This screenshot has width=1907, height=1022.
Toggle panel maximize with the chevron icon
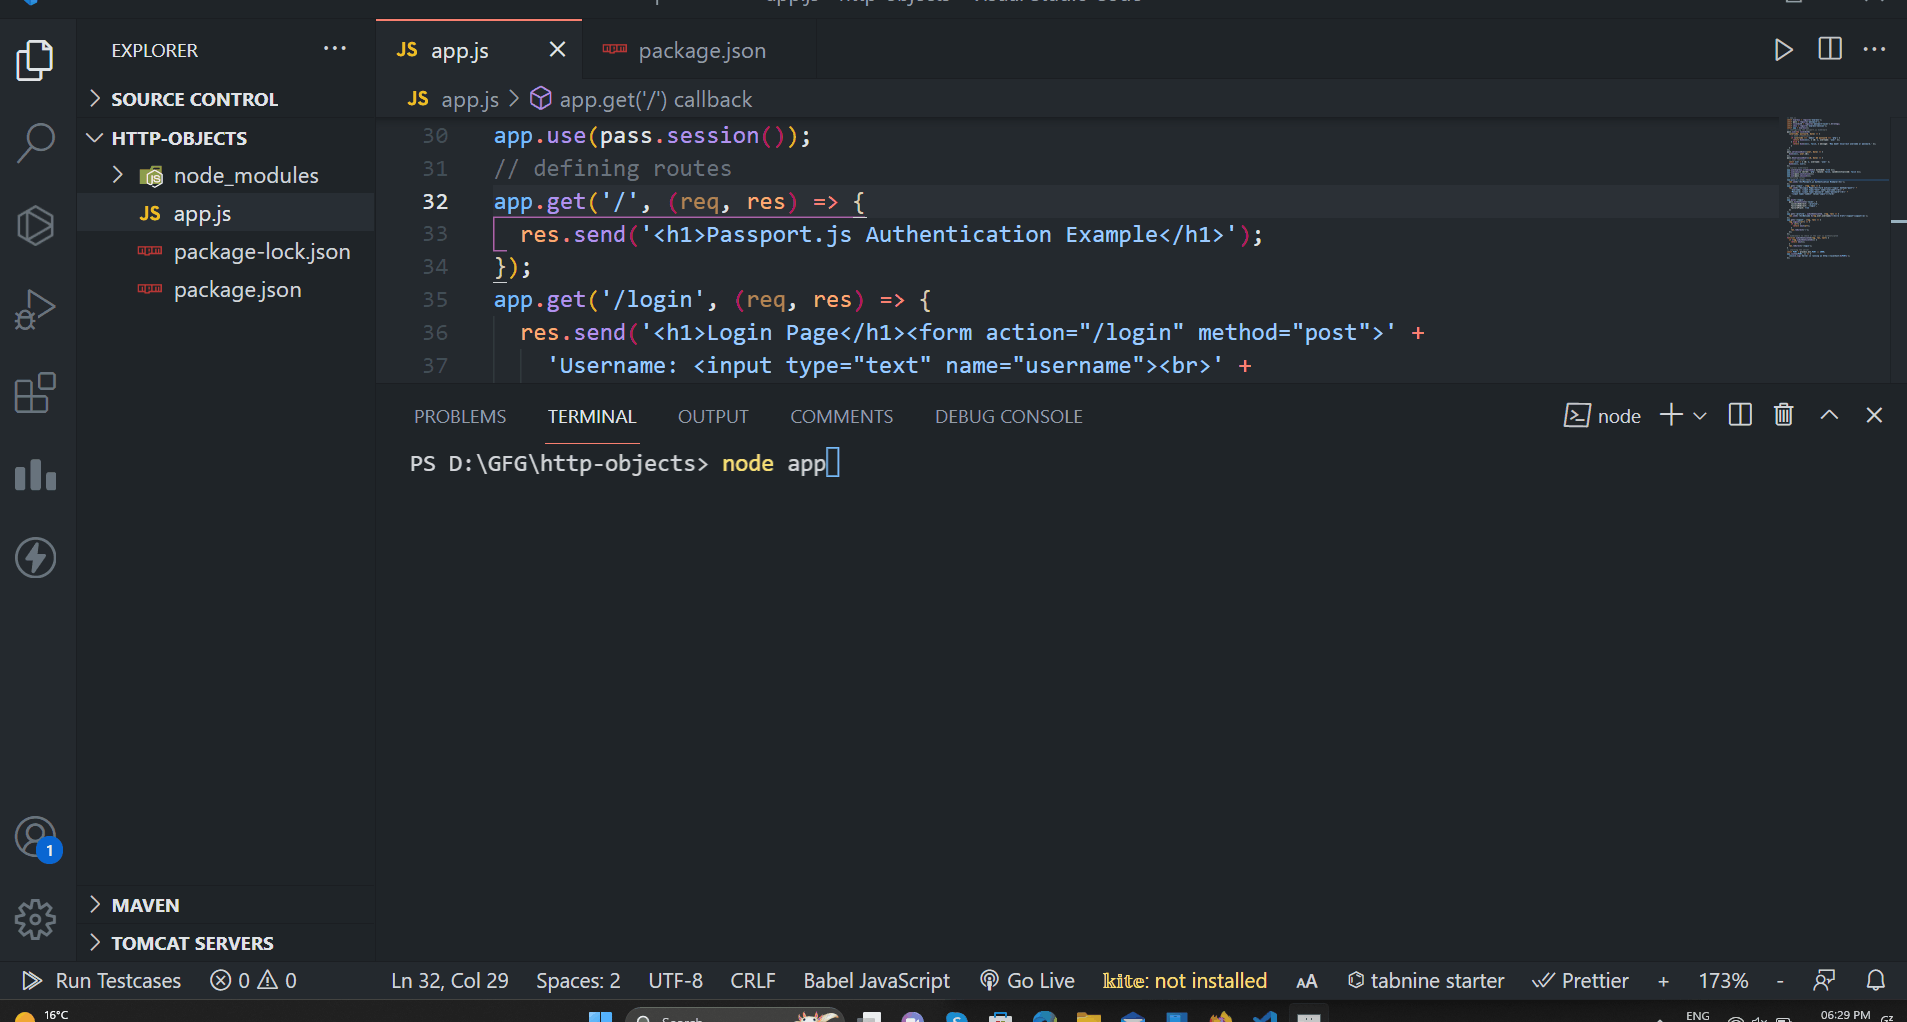tap(1829, 414)
